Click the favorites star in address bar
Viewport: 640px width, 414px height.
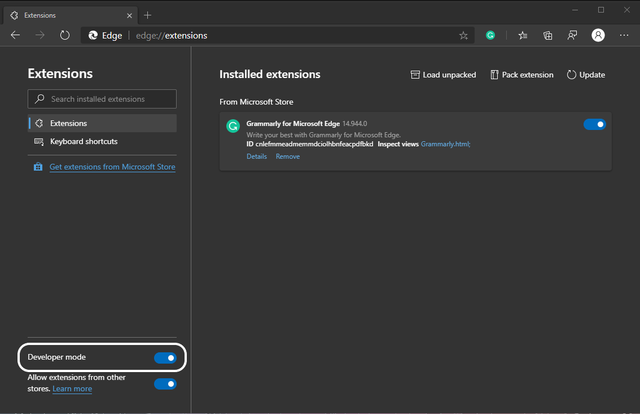pos(463,35)
